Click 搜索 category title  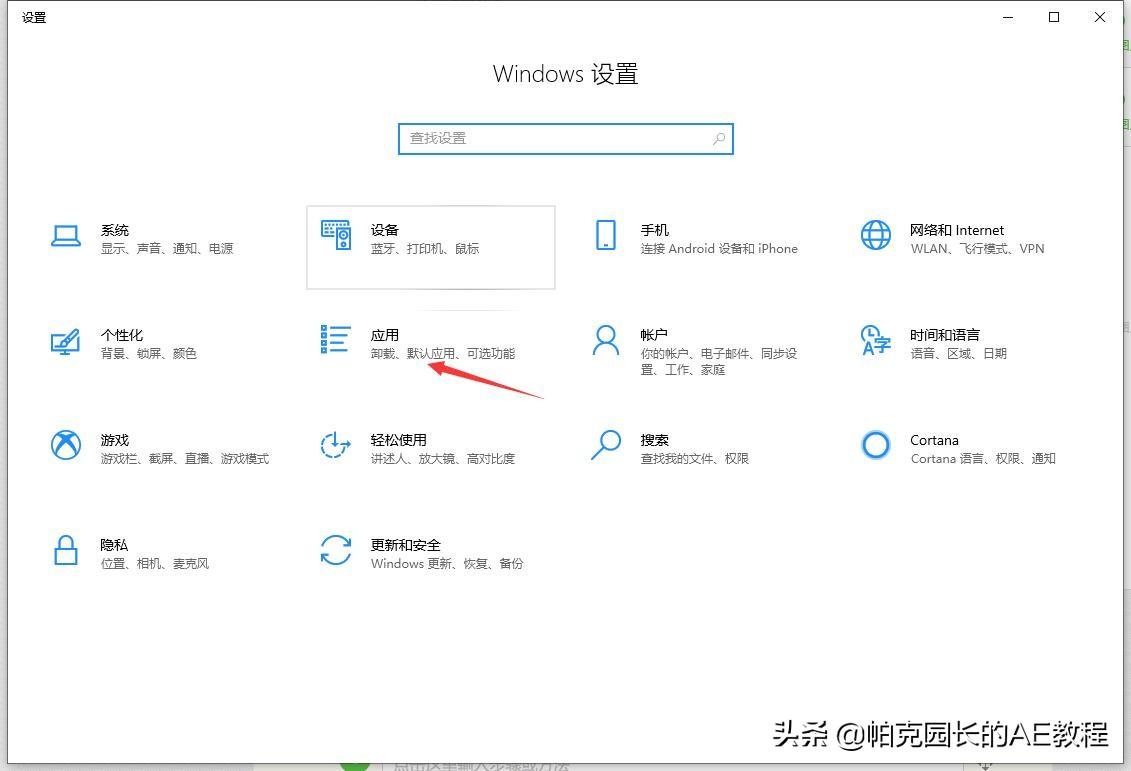[654, 440]
